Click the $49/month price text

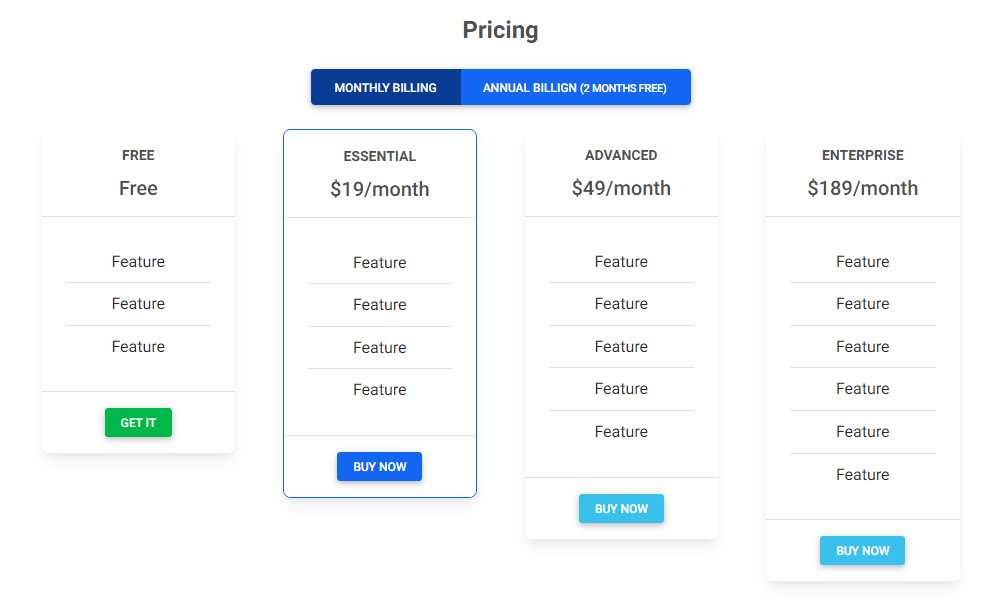tap(621, 189)
